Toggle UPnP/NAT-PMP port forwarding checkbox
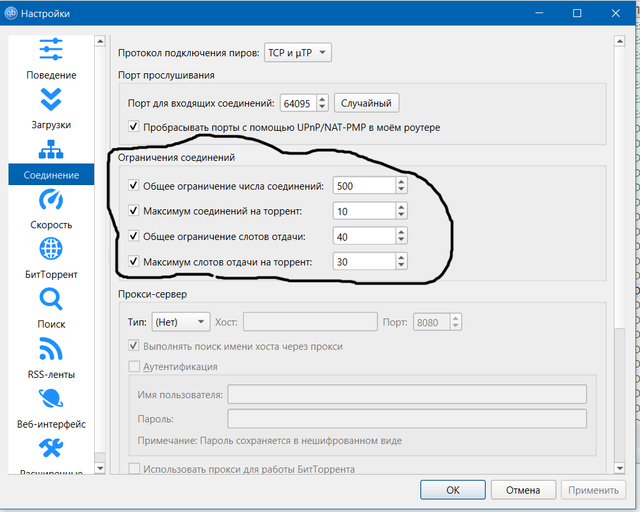The height and width of the screenshot is (512, 640). coord(133,127)
